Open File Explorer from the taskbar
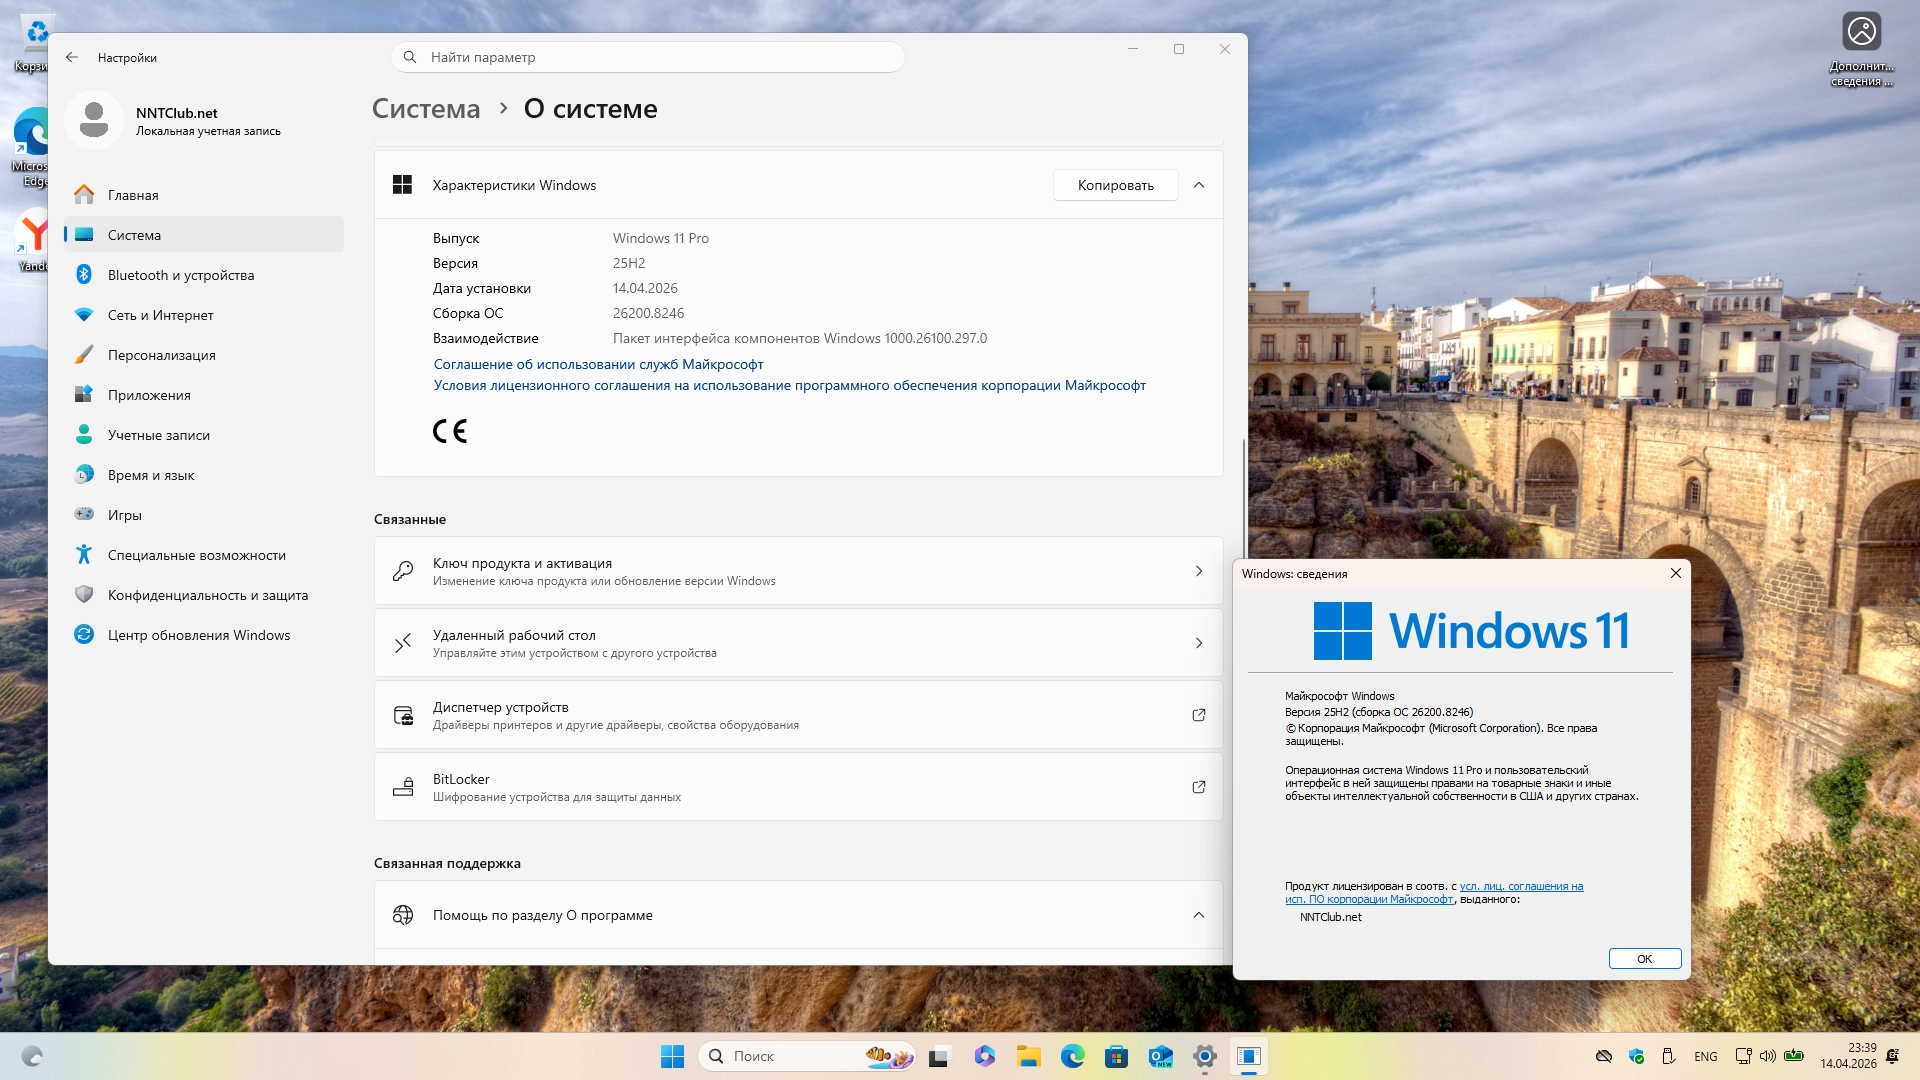The width and height of the screenshot is (1920, 1080). click(x=1028, y=1056)
